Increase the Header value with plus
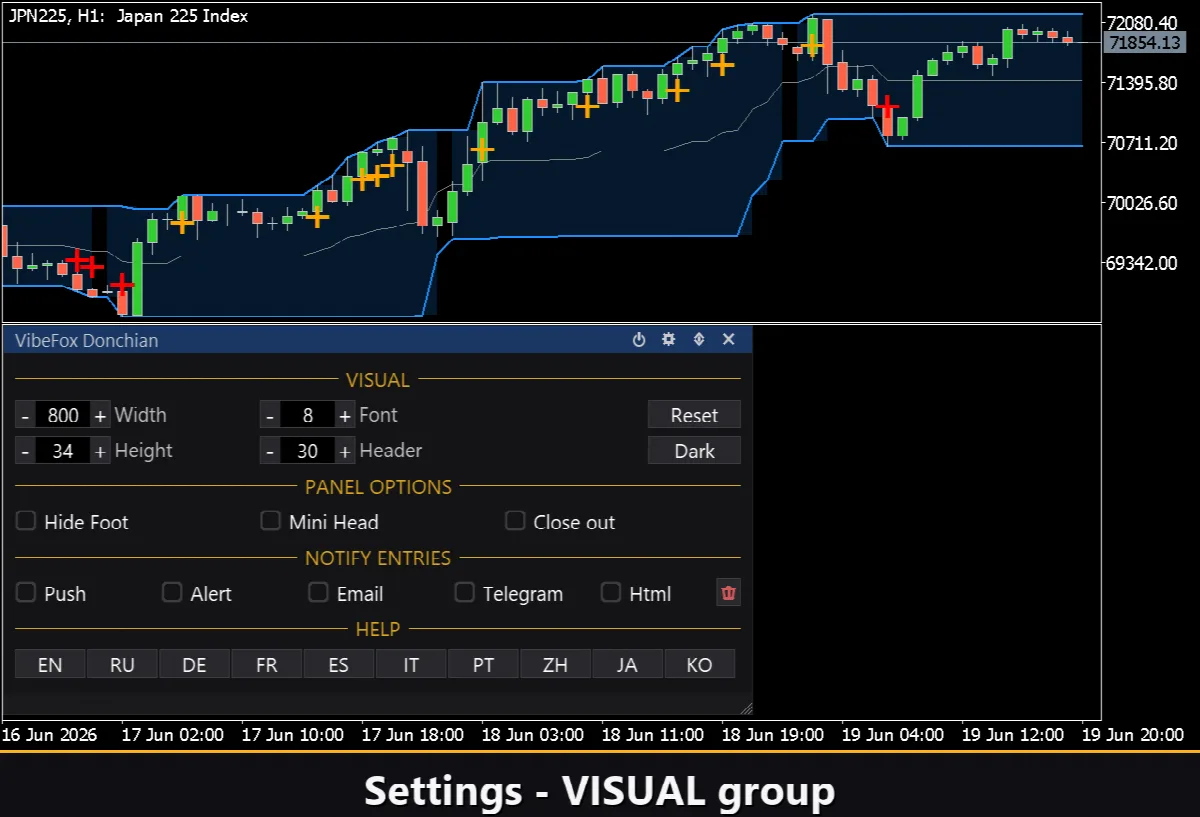1200x817 pixels. (345, 451)
